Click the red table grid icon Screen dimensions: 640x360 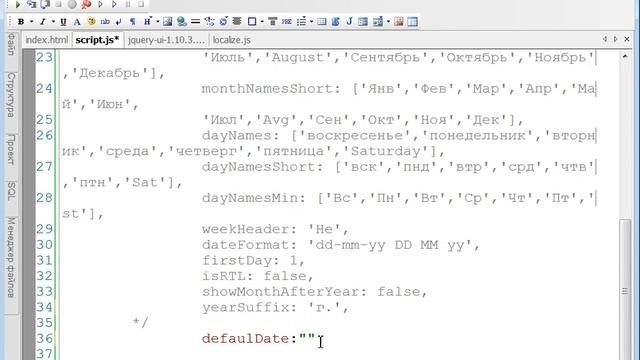pos(399,22)
